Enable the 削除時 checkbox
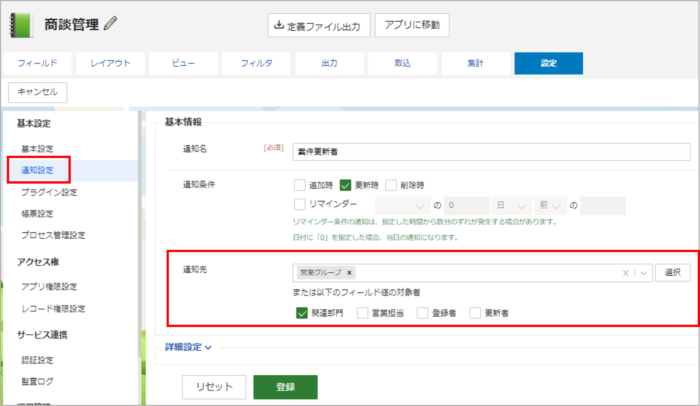Image resolution: width=700 pixels, height=406 pixels. pyautogui.click(x=391, y=185)
